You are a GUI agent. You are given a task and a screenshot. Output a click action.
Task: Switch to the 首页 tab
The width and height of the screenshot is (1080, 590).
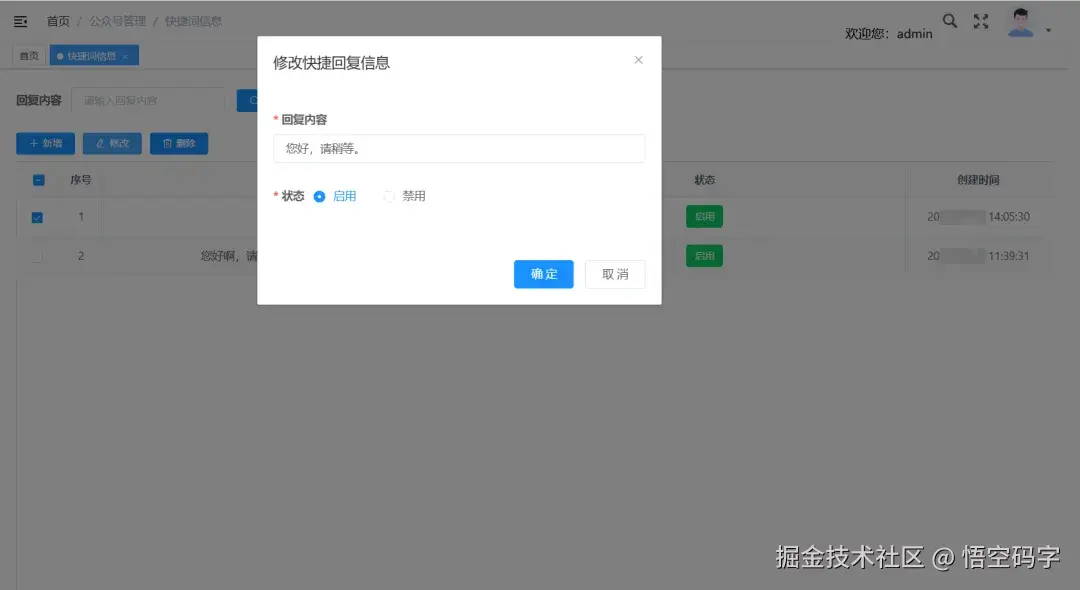(27, 55)
